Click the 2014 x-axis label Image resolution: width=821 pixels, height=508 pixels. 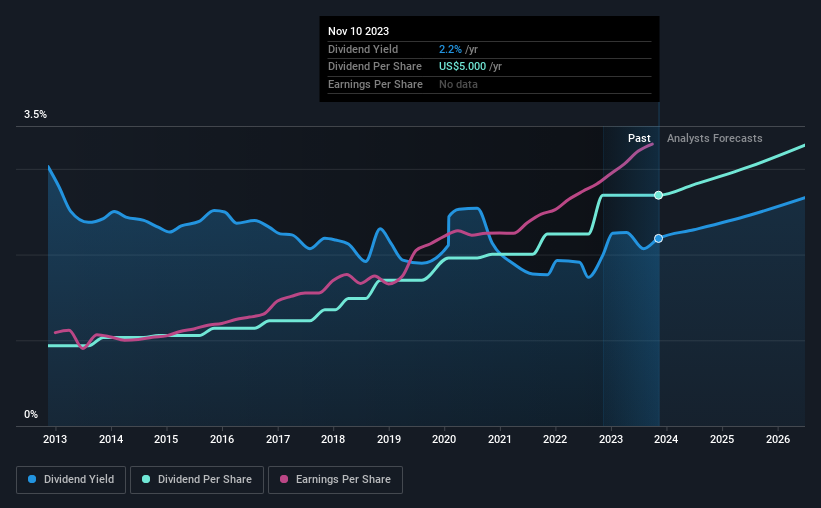tap(111, 439)
